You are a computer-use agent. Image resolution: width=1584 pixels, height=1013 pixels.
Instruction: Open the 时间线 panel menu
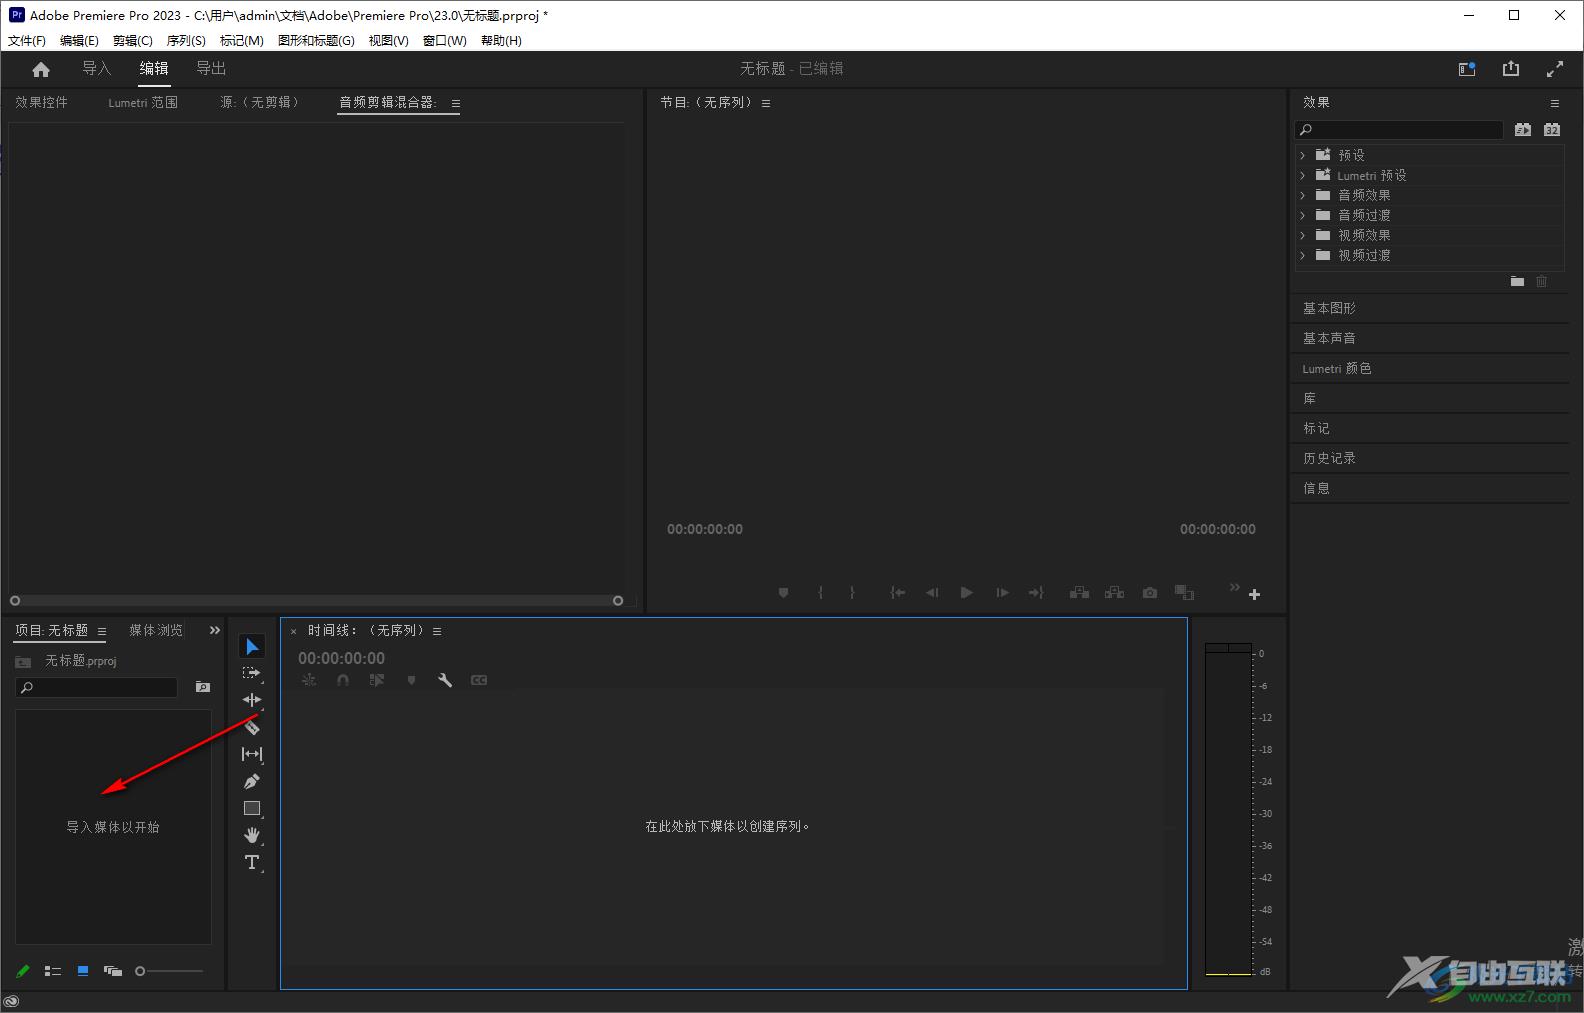pyautogui.click(x=437, y=631)
